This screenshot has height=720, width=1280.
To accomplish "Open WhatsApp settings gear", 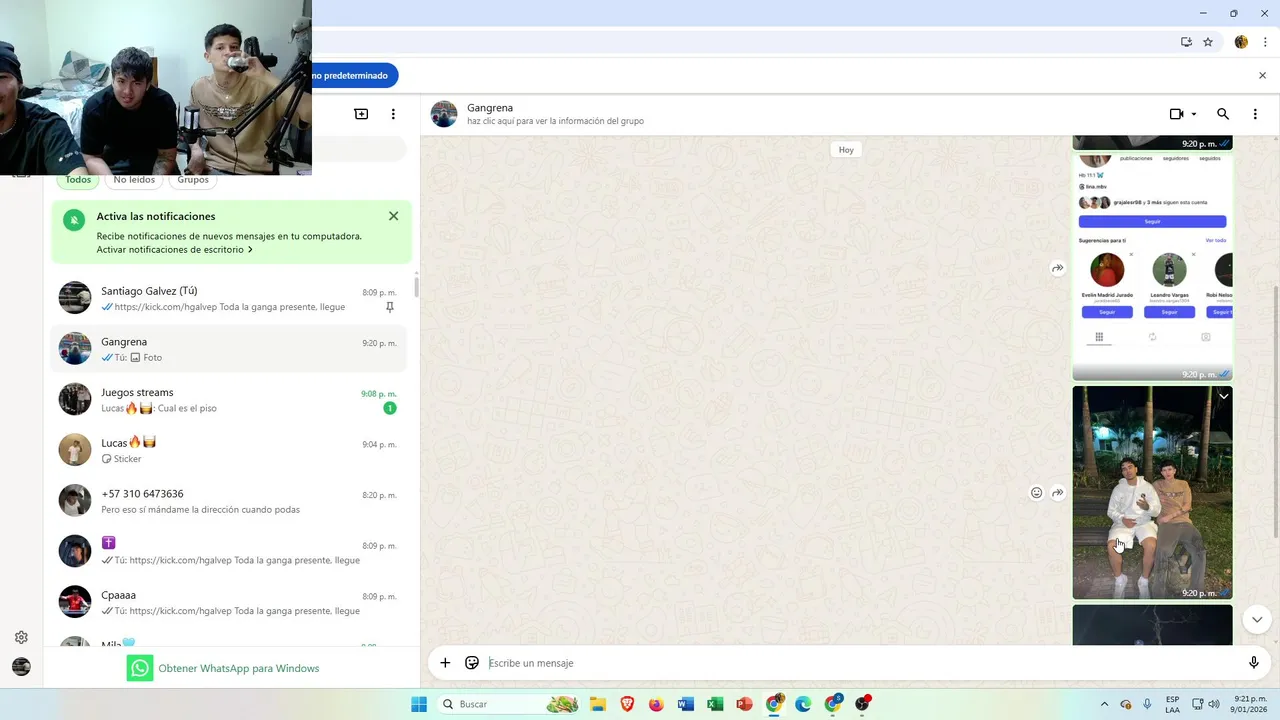I will click(21, 637).
